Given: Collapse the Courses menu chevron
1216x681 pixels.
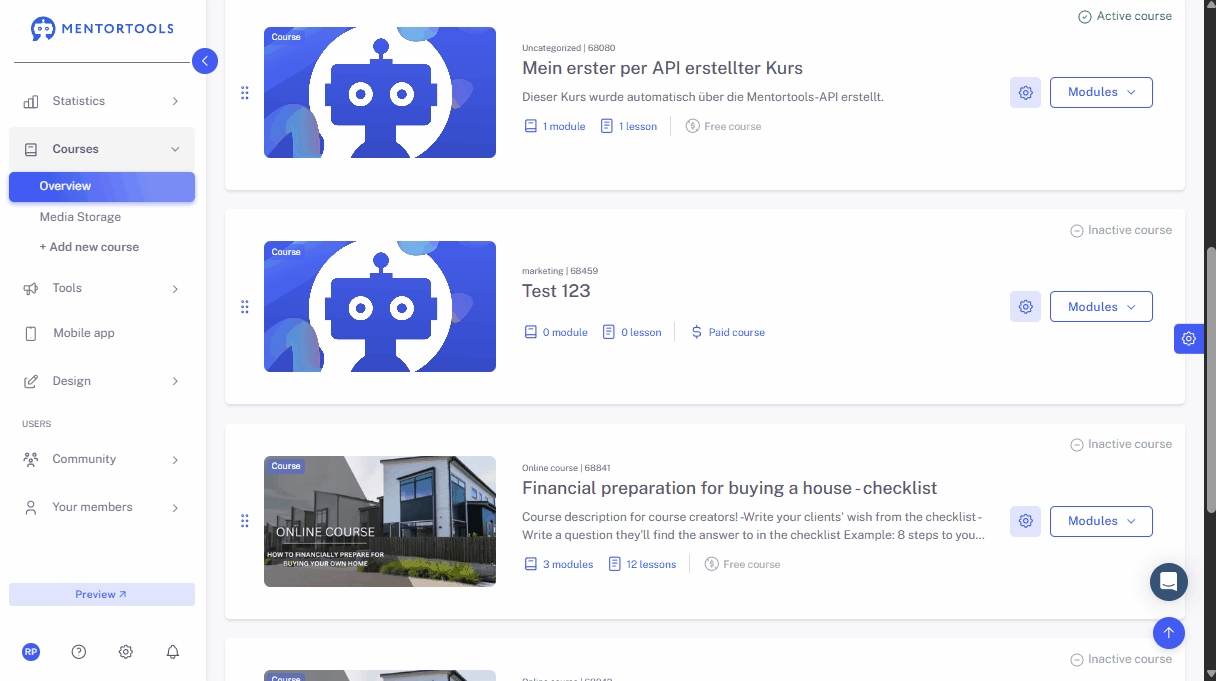Looking at the screenshot, I should 175,149.
